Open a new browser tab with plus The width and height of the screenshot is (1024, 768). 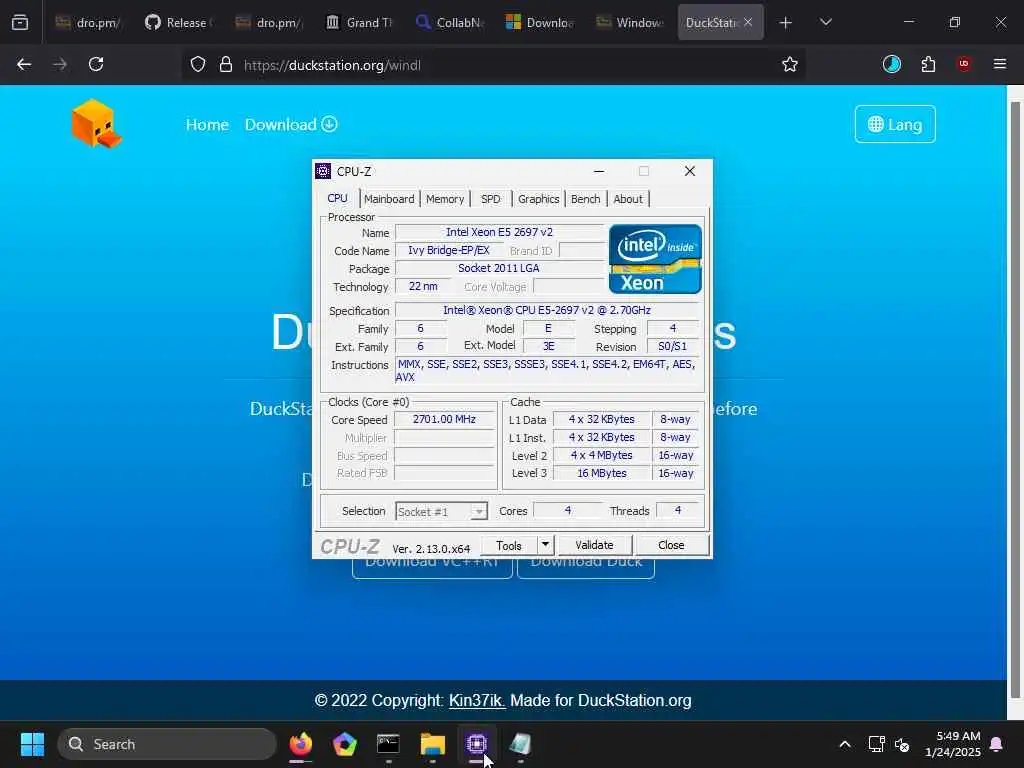[786, 23]
